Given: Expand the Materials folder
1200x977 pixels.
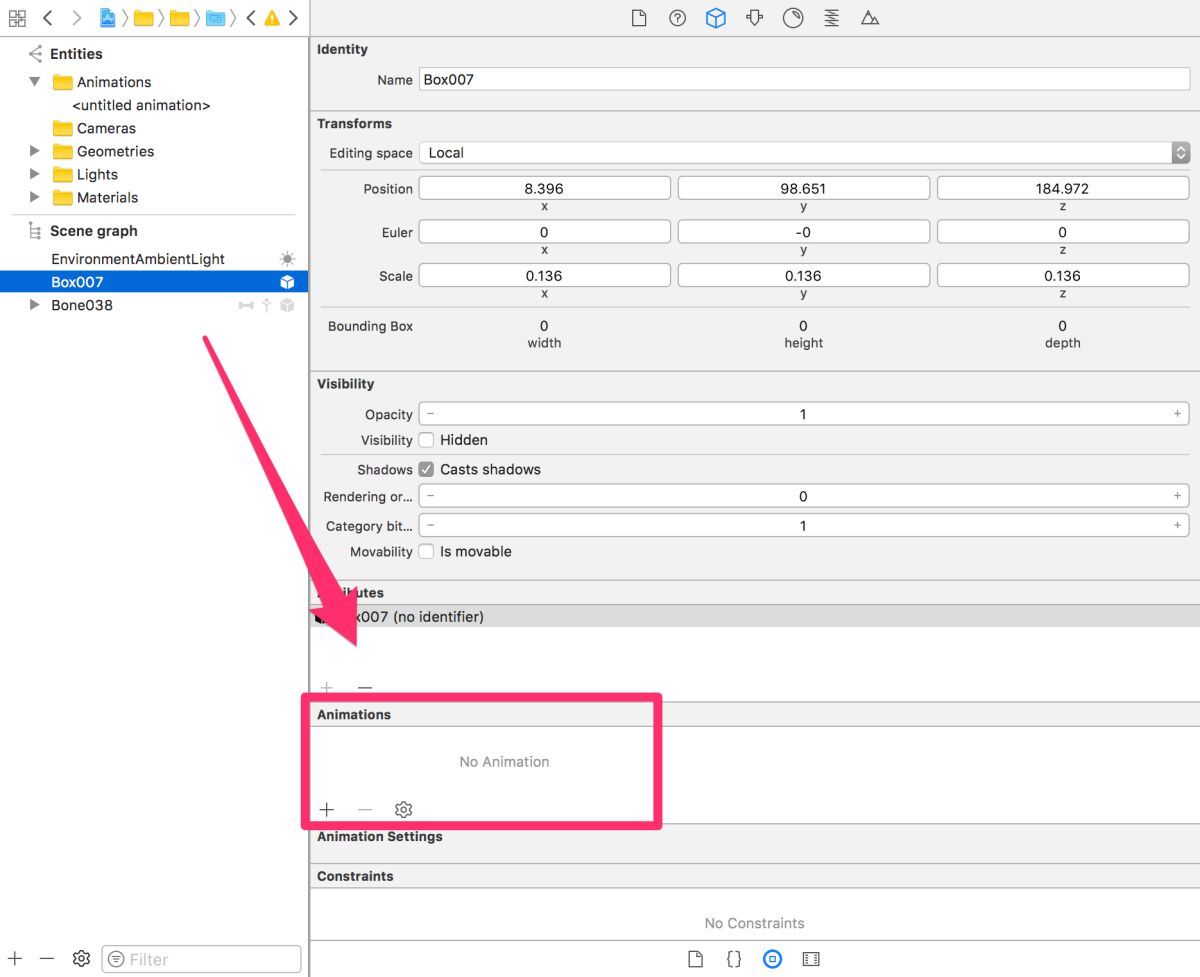Looking at the screenshot, I should pyautogui.click(x=35, y=197).
